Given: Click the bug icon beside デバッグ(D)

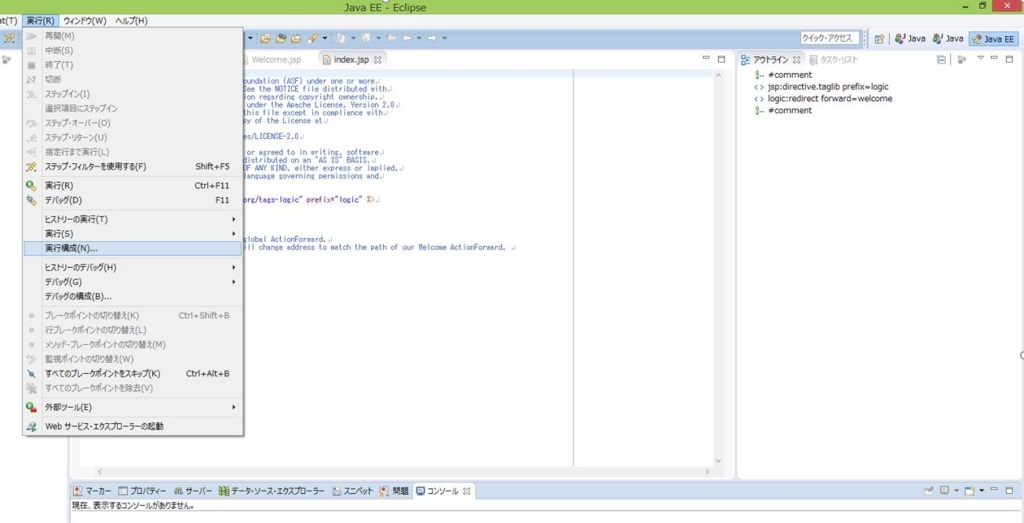Looking at the screenshot, I should click(31, 200).
